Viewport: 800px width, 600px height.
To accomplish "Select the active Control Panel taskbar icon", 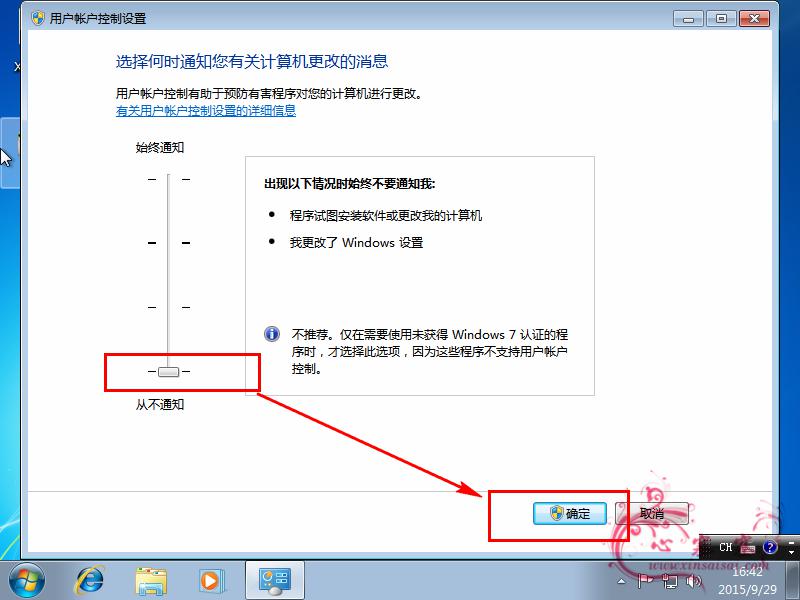I will point(273,580).
